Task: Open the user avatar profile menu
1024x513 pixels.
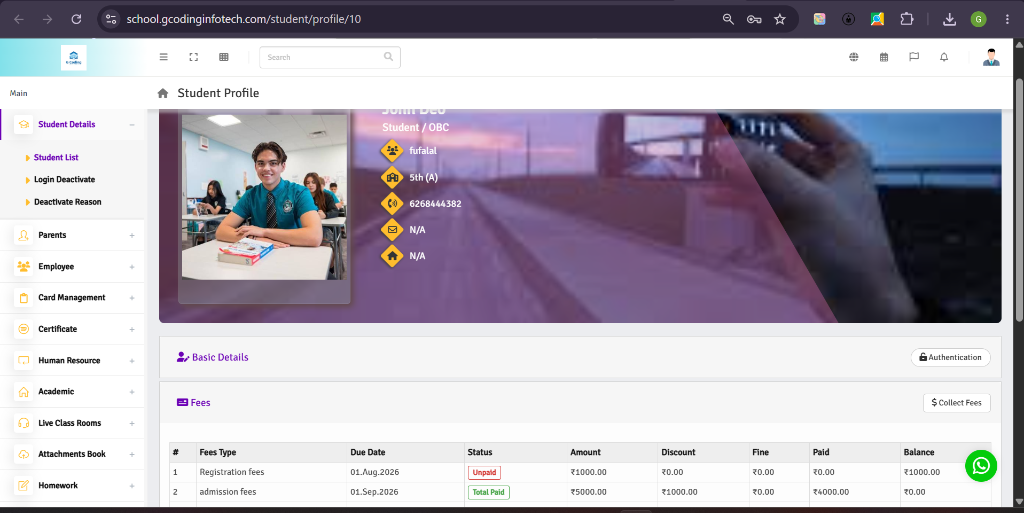Action: 991,57
